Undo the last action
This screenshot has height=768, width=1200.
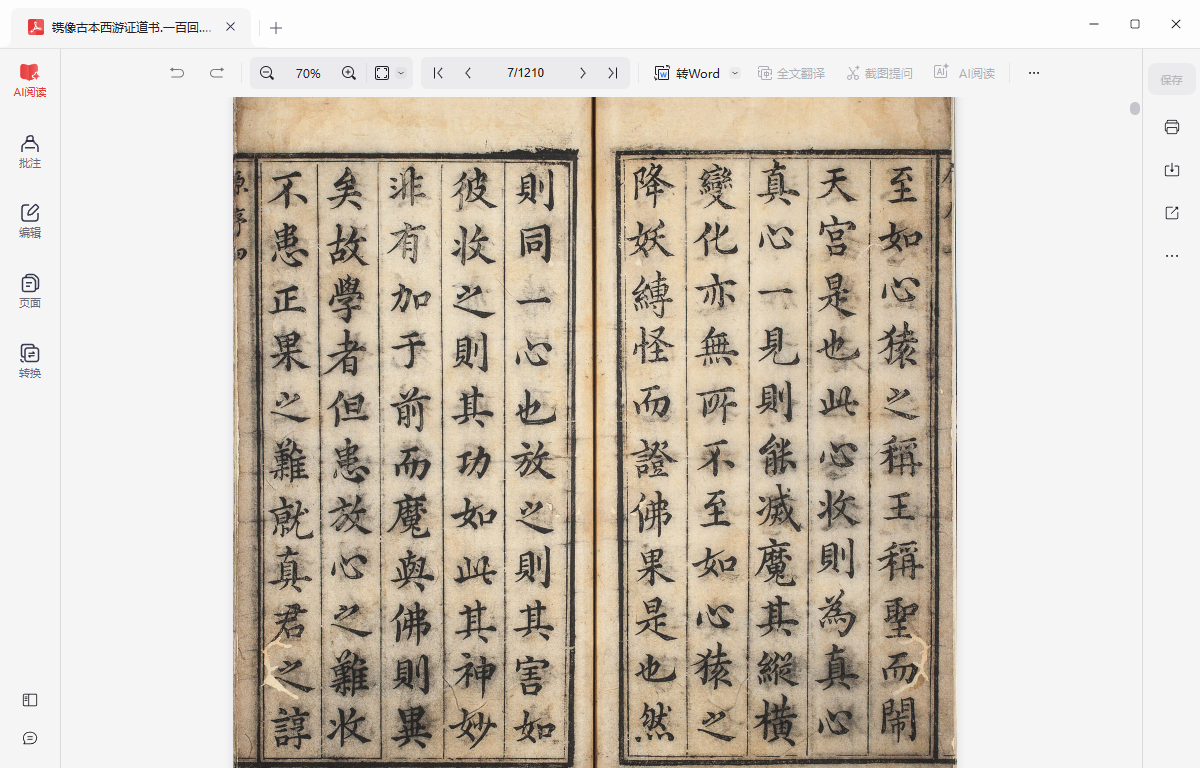tap(177, 73)
